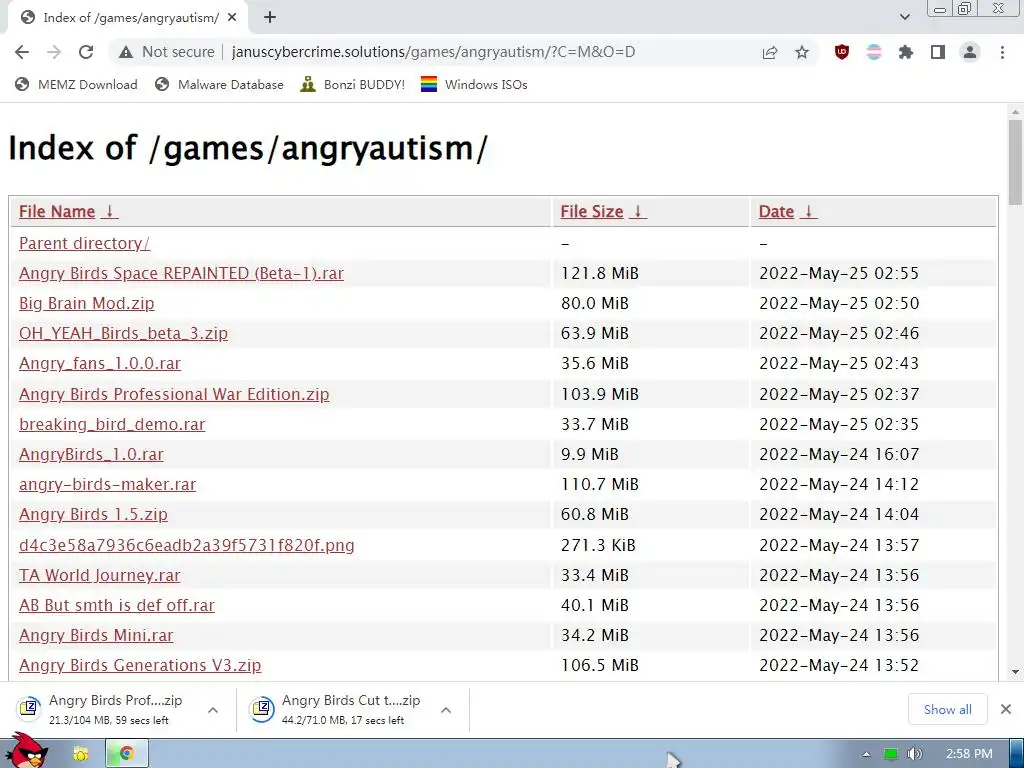Close the downloads bar
Screen dimensions: 1024x768
tap(1006, 709)
